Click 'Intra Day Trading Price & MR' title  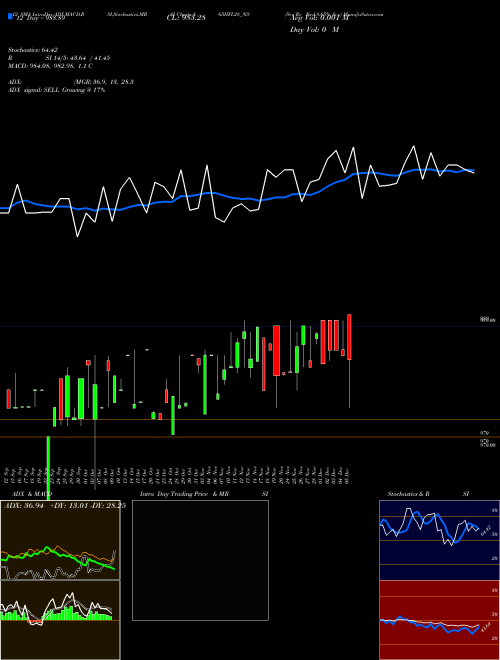[x=184, y=494]
